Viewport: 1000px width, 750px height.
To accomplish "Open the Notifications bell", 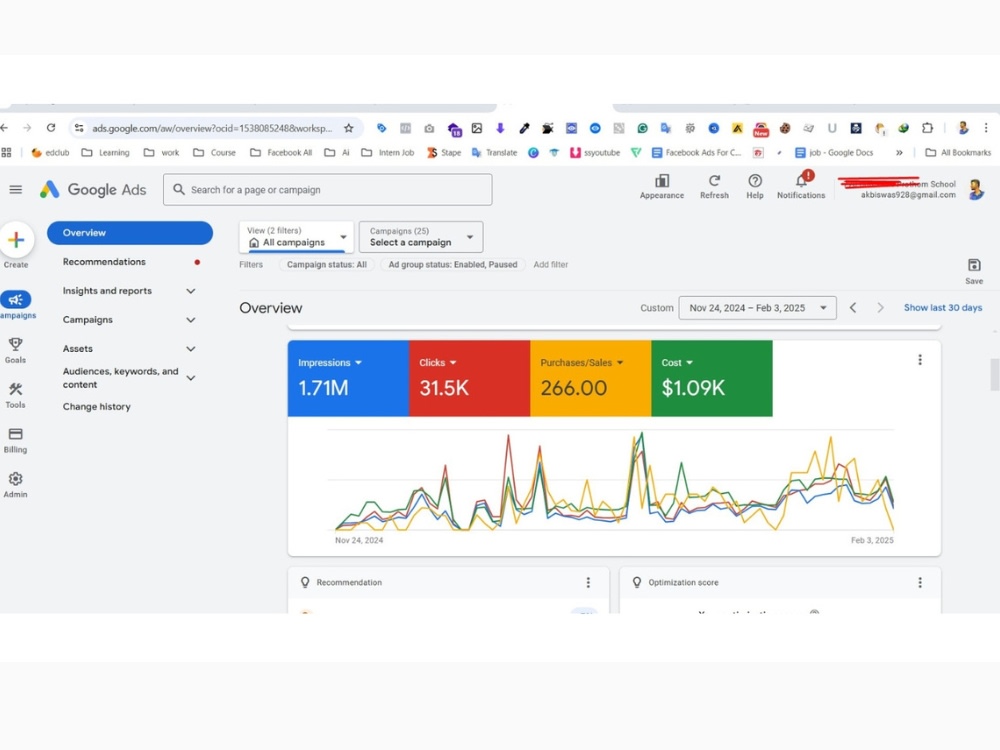I will click(801, 181).
